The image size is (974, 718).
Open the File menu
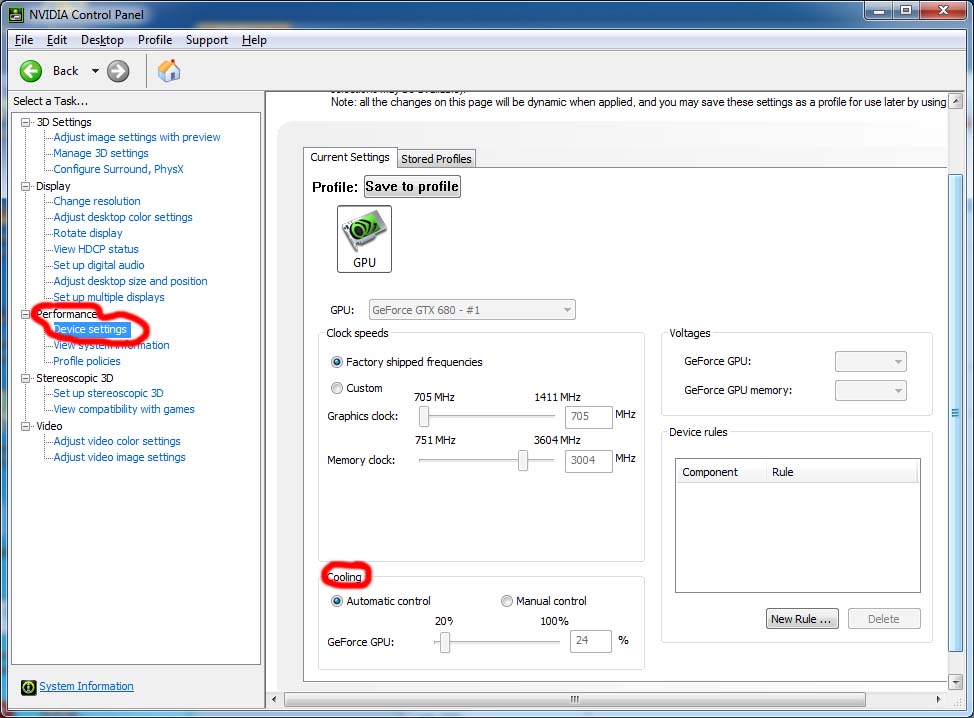point(24,40)
